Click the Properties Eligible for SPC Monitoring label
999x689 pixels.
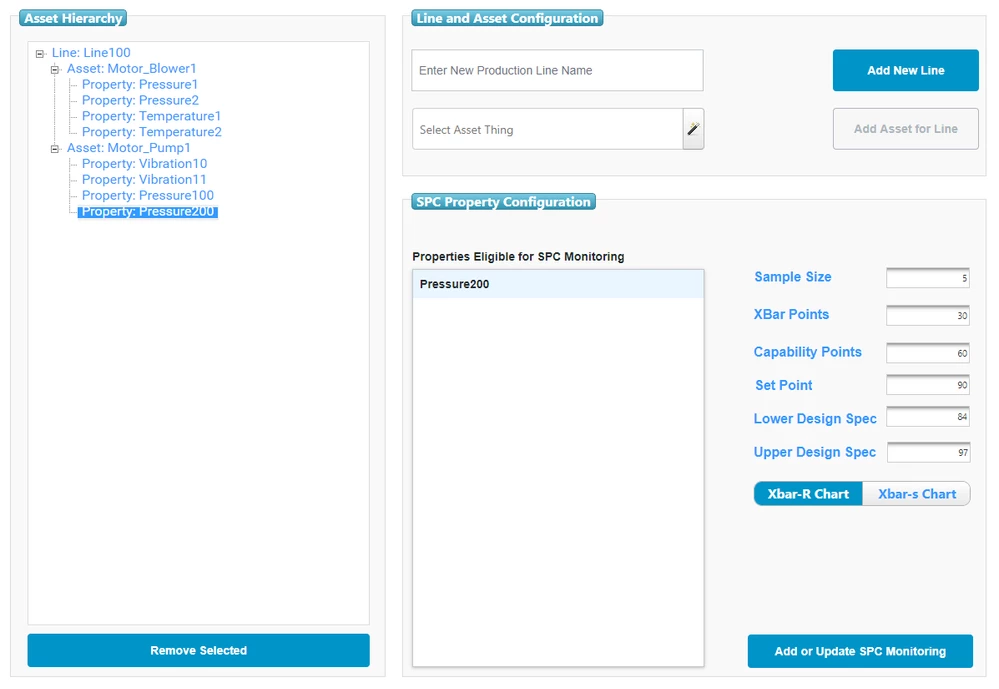pos(518,257)
